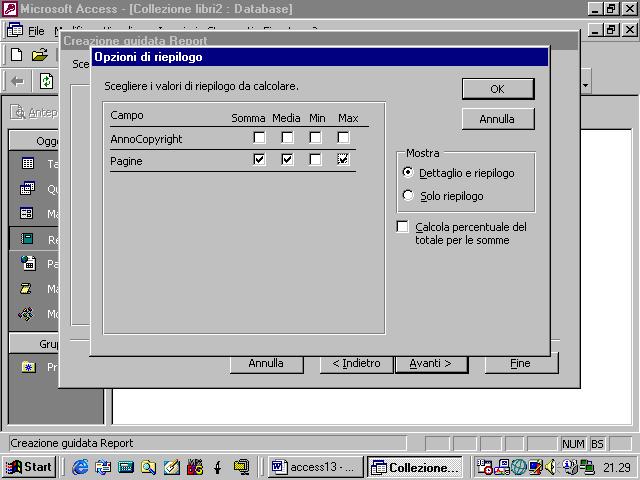Click the New database toolbar icon
The image size is (640, 480).
[x=17, y=55]
